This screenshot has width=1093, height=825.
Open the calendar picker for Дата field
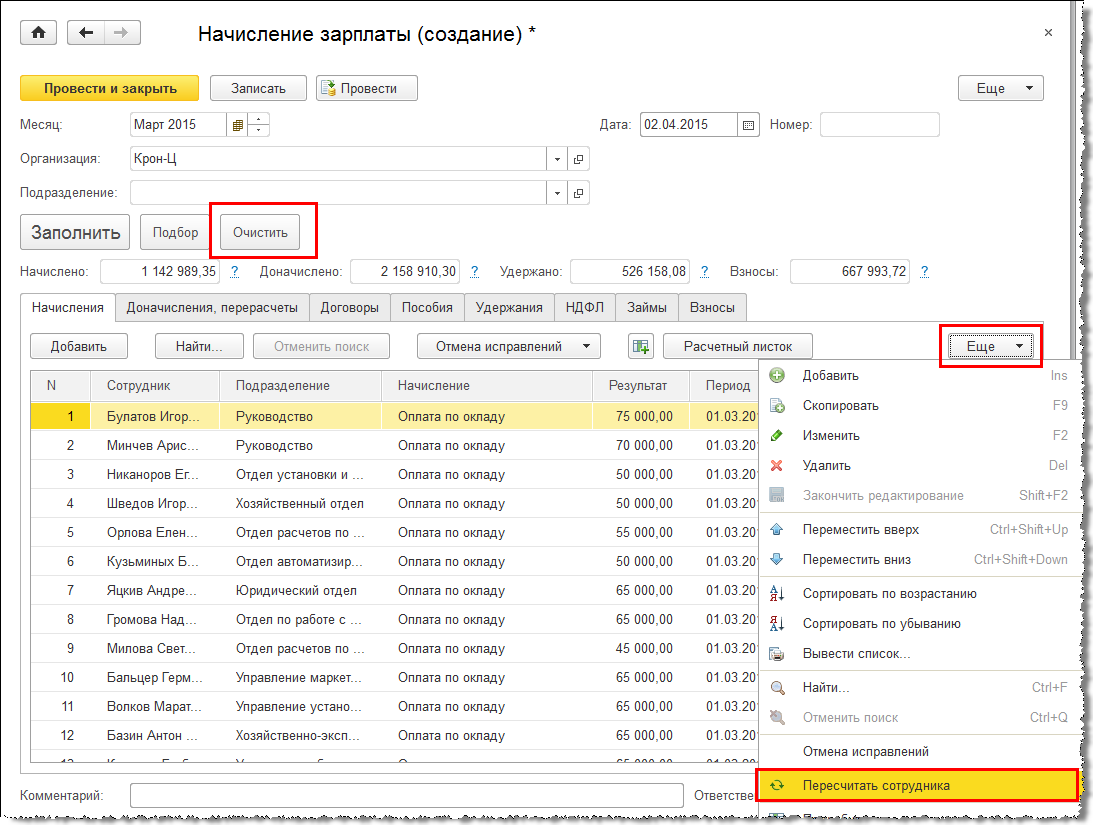(748, 125)
